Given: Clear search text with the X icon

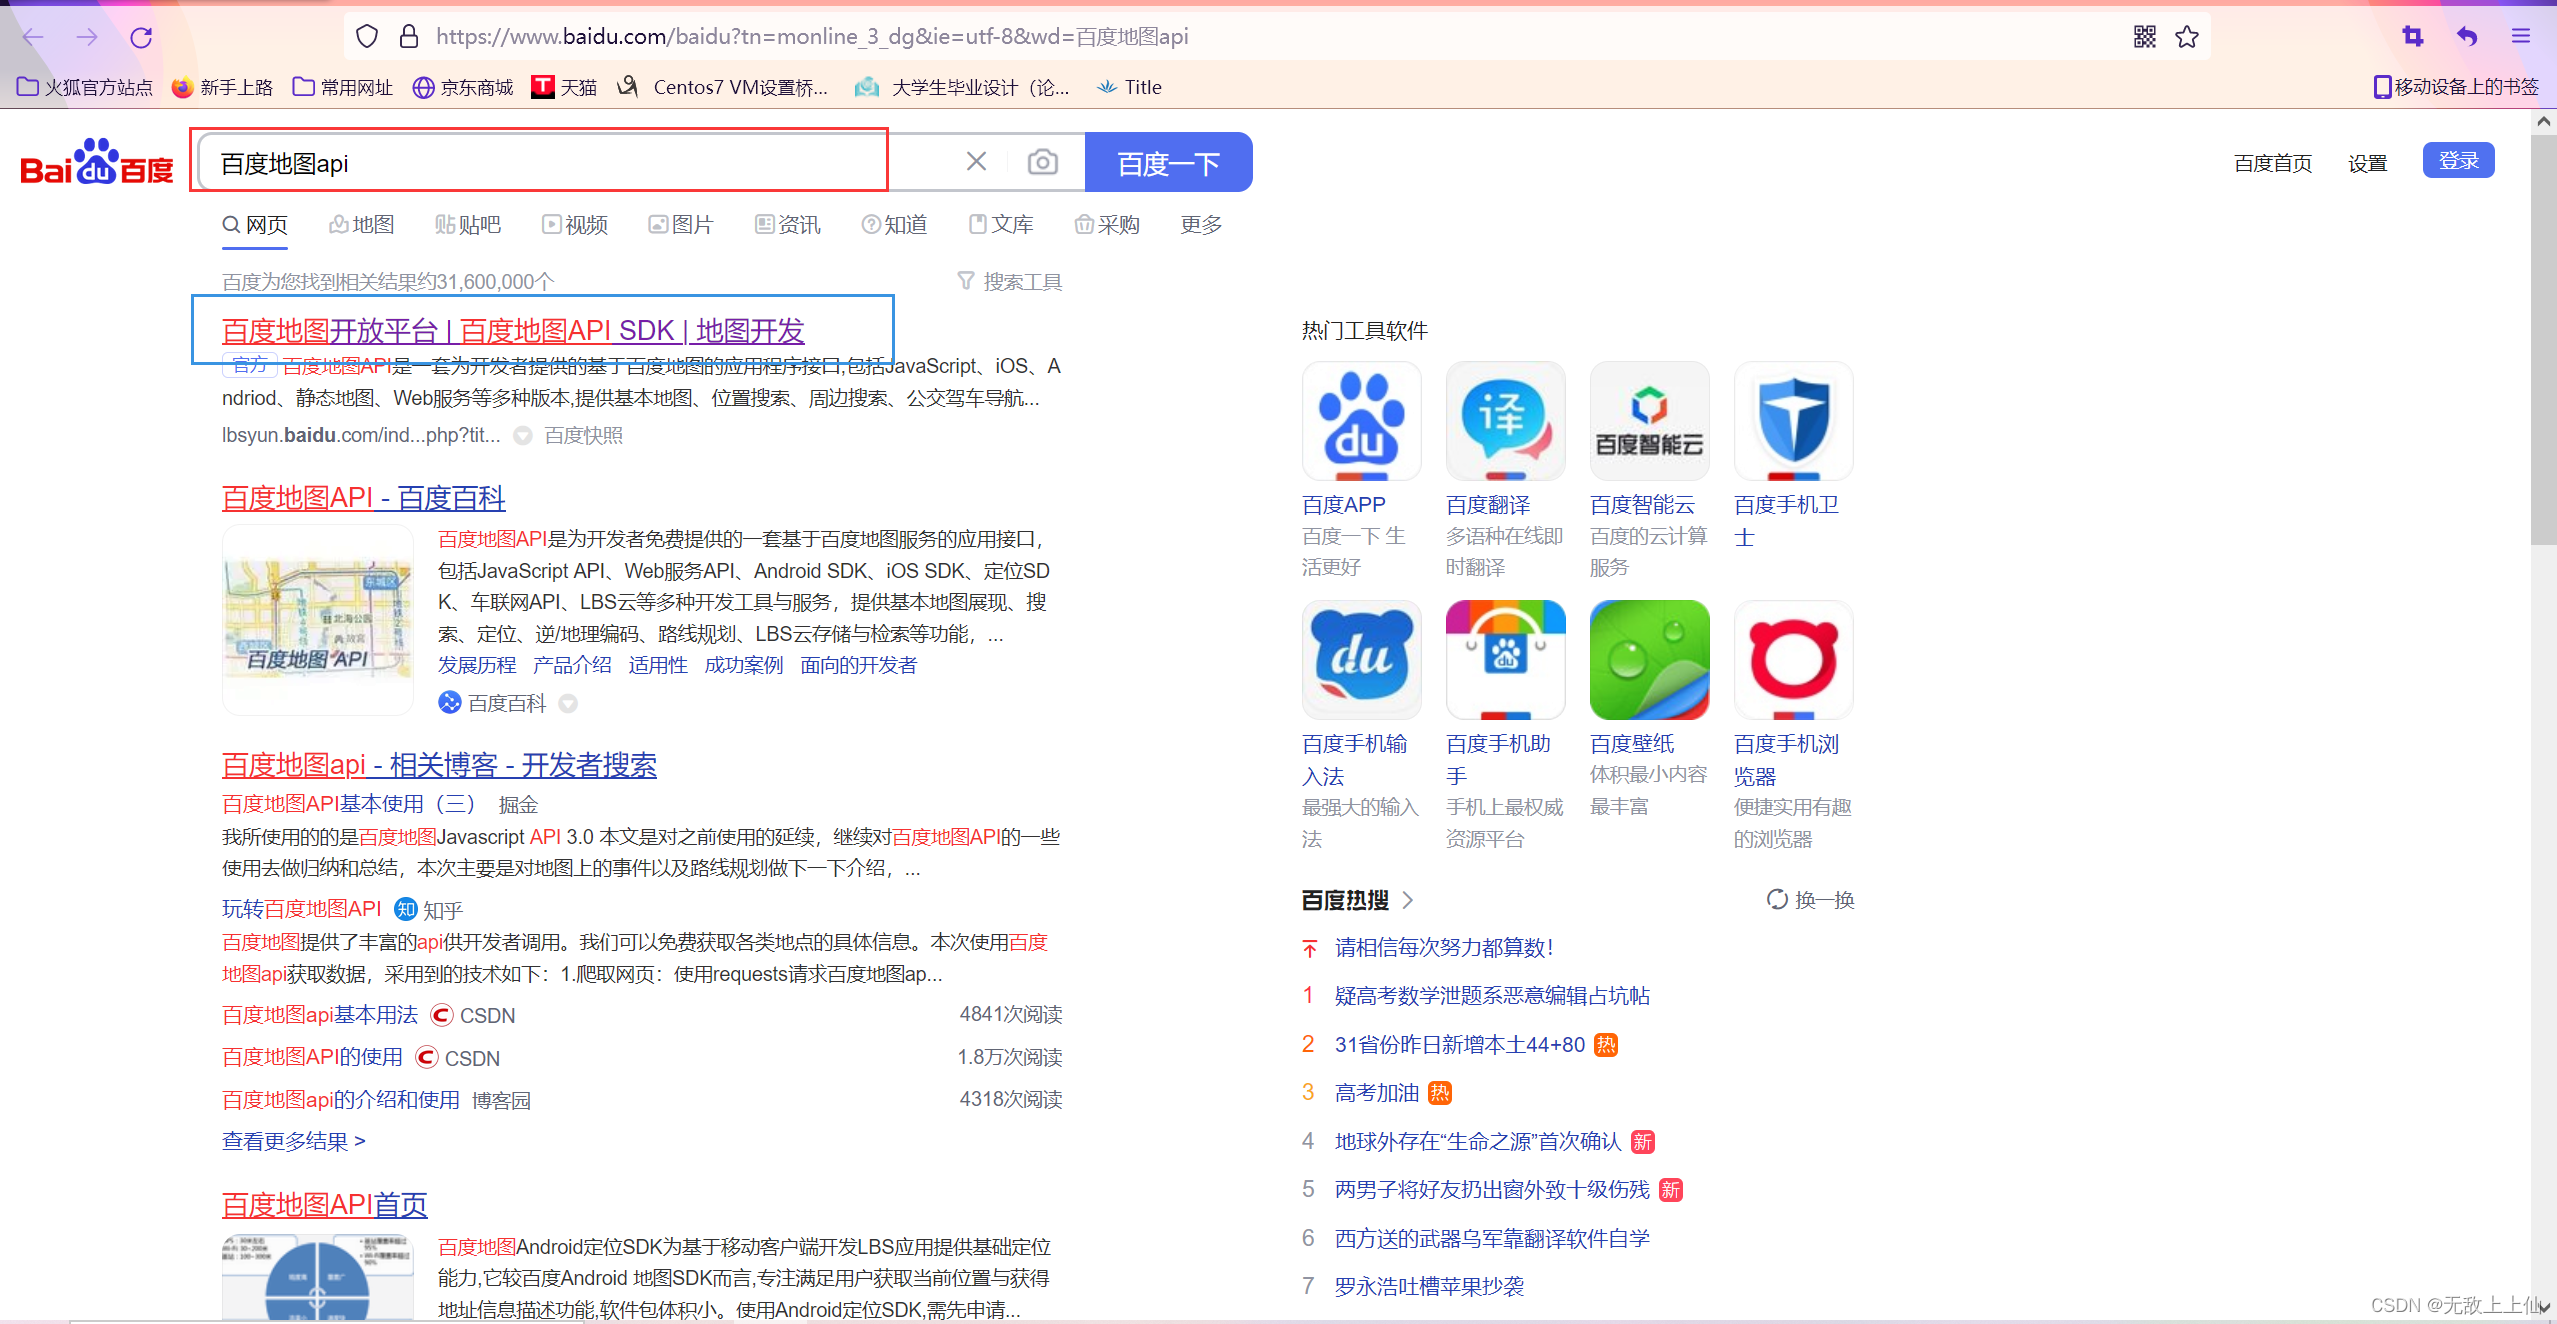Looking at the screenshot, I should click(976, 162).
